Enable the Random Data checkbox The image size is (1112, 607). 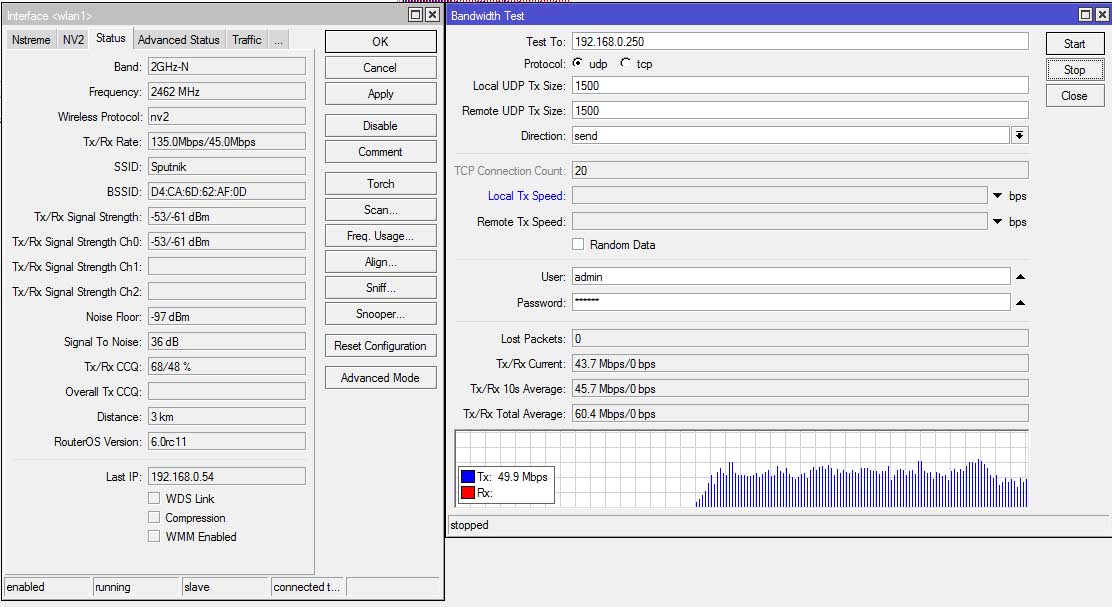578,244
